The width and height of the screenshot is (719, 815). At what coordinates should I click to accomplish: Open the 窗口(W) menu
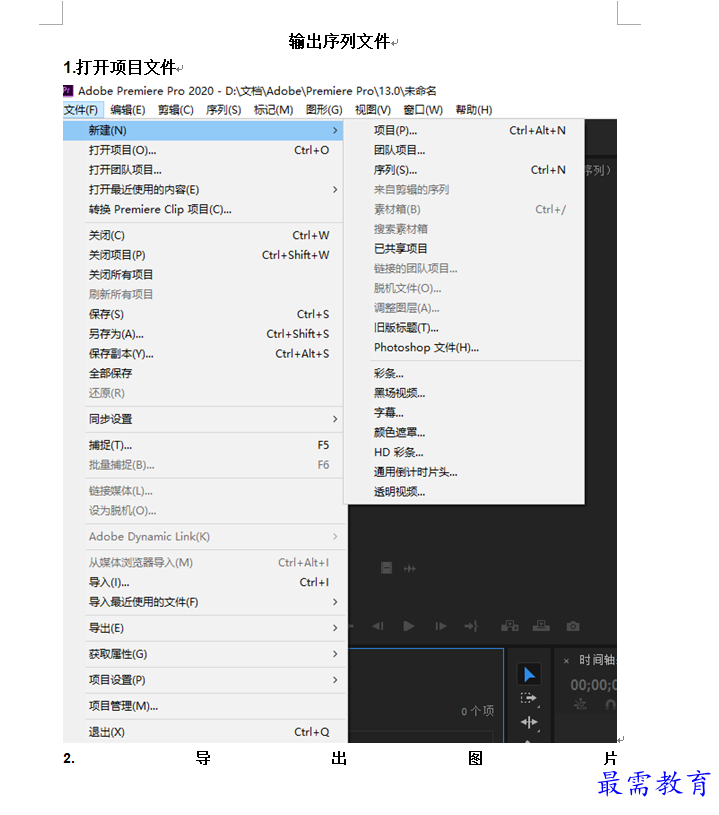423,110
